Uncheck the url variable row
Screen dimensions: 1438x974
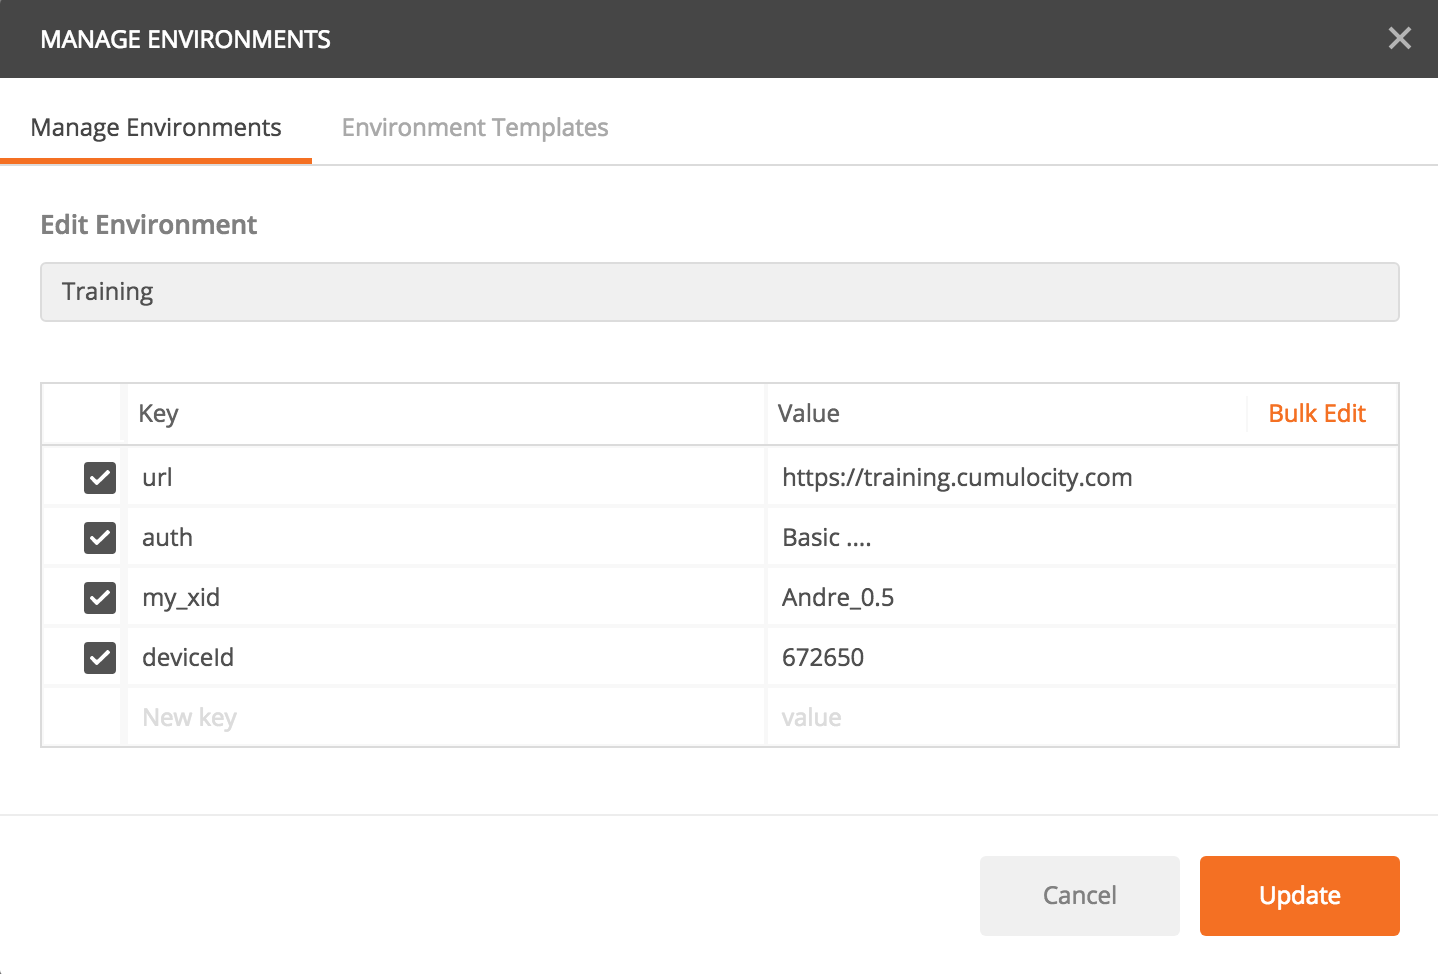pyautogui.click(x=99, y=478)
